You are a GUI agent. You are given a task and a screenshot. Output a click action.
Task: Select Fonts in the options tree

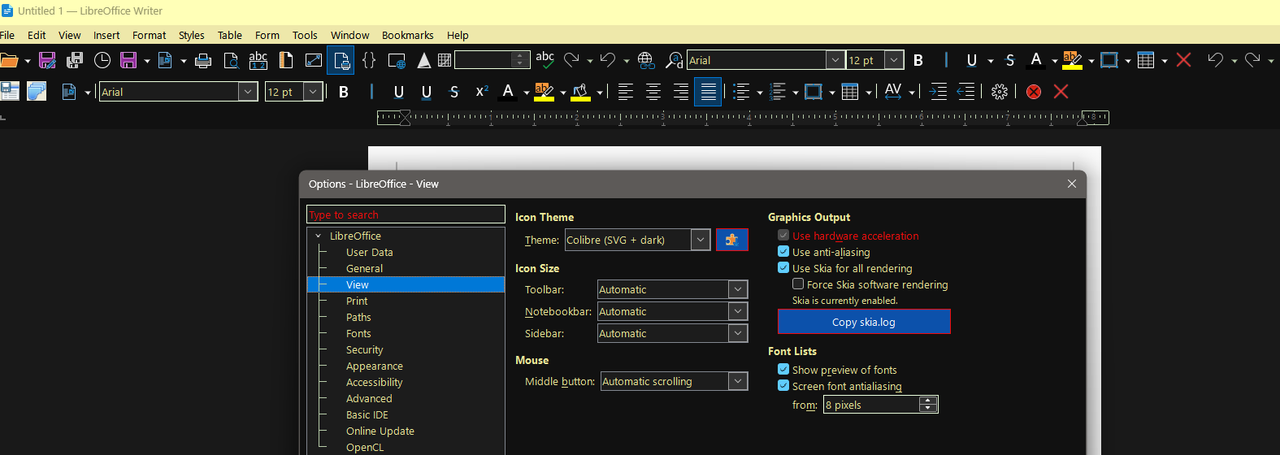358,333
